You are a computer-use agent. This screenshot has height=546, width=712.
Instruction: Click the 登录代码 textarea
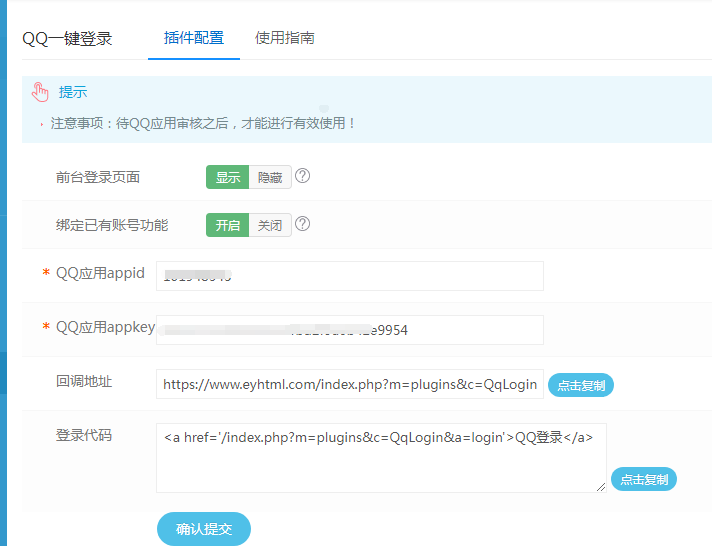click(x=381, y=458)
